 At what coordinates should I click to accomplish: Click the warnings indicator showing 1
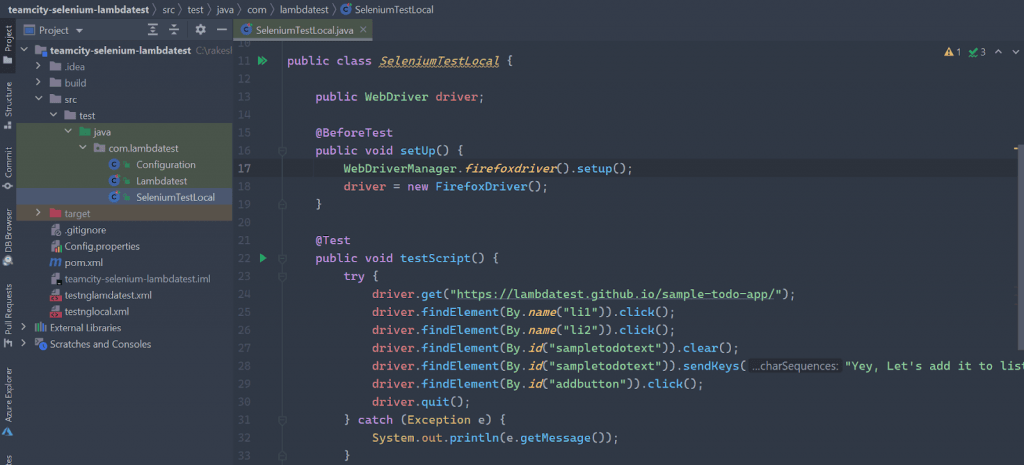952,52
